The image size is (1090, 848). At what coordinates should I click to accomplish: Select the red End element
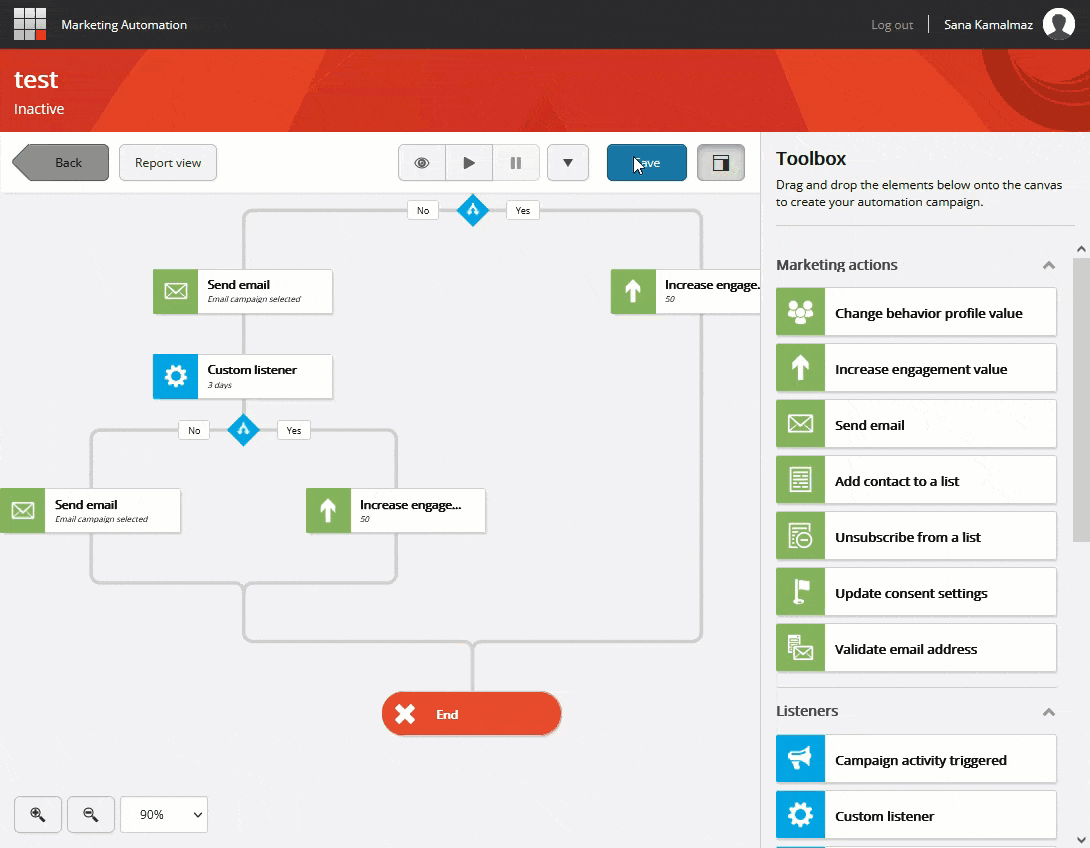471,714
